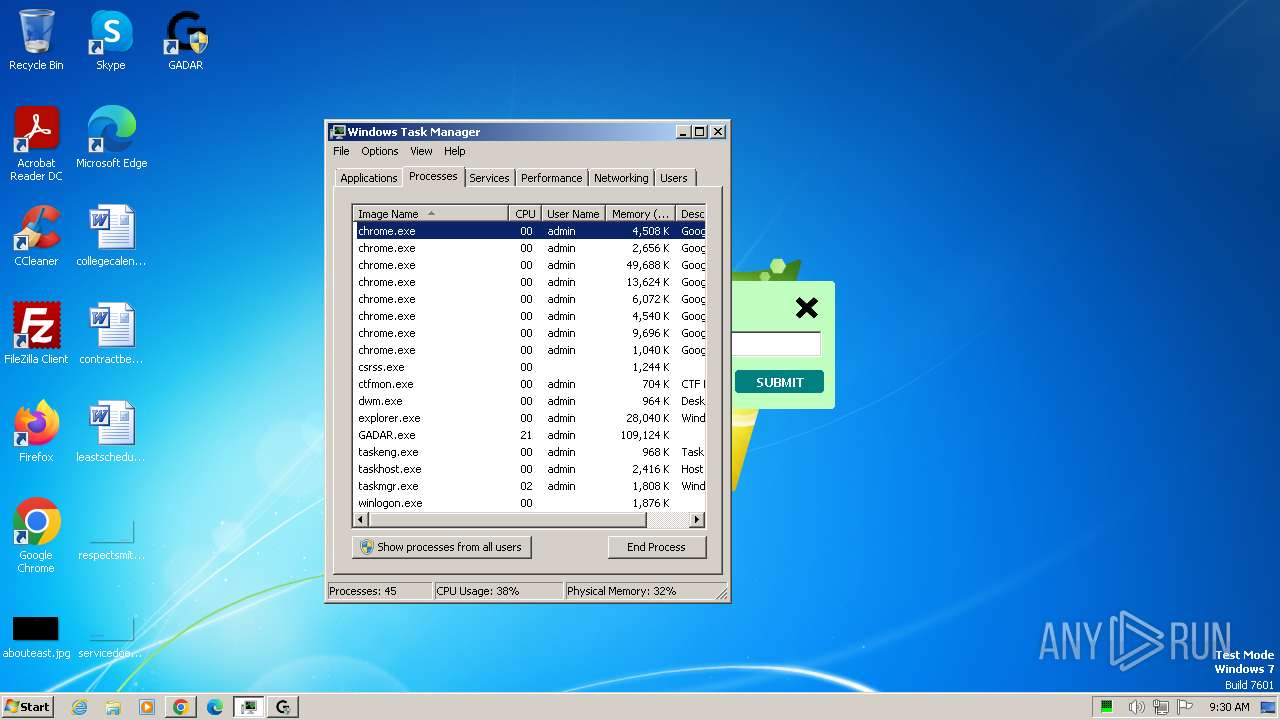Sort processes by User Name column header
The height and width of the screenshot is (720, 1280).
573,213
